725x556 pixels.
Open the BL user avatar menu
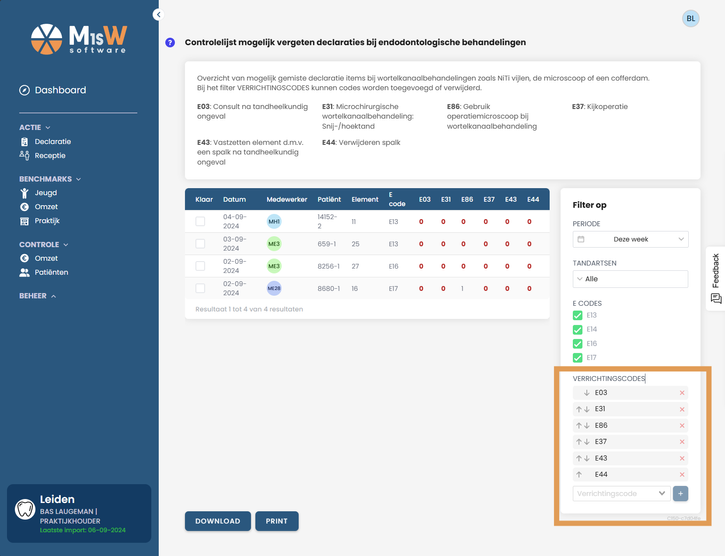point(690,19)
